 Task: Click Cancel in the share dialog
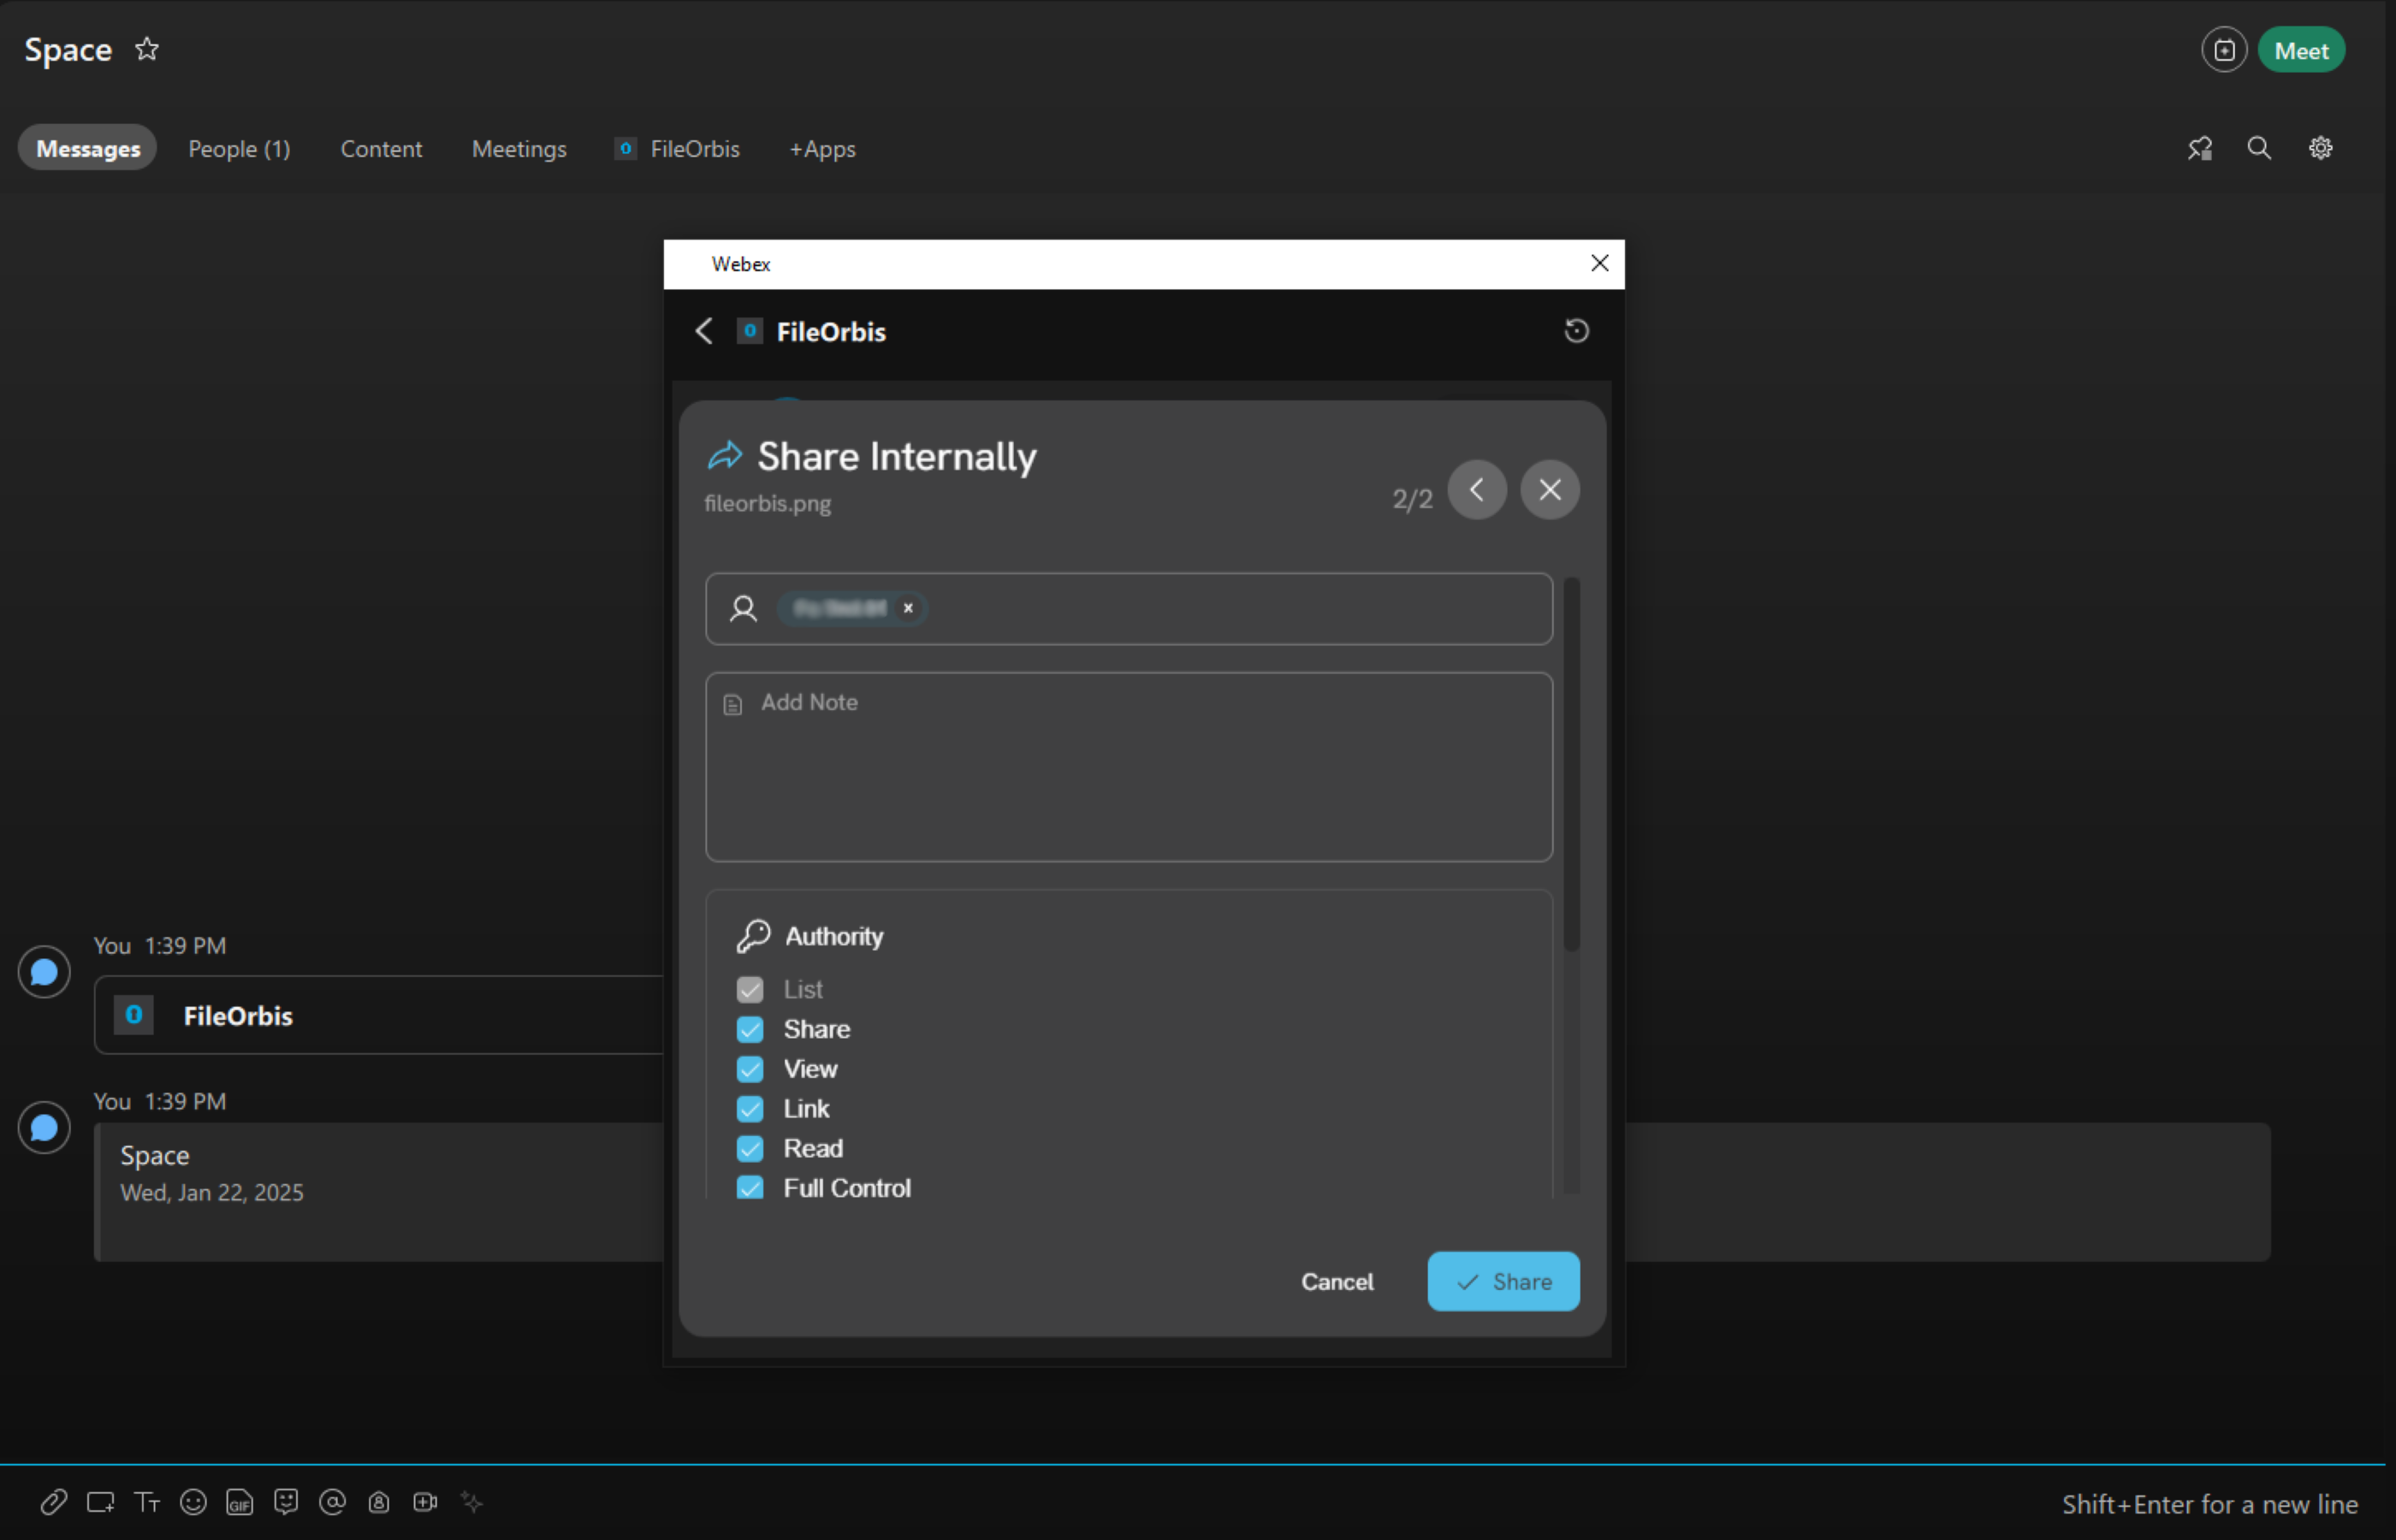[1337, 1281]
